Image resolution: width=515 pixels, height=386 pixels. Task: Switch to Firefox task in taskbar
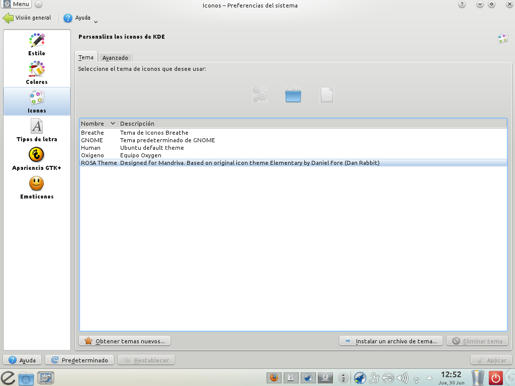[x=274, y=378]
